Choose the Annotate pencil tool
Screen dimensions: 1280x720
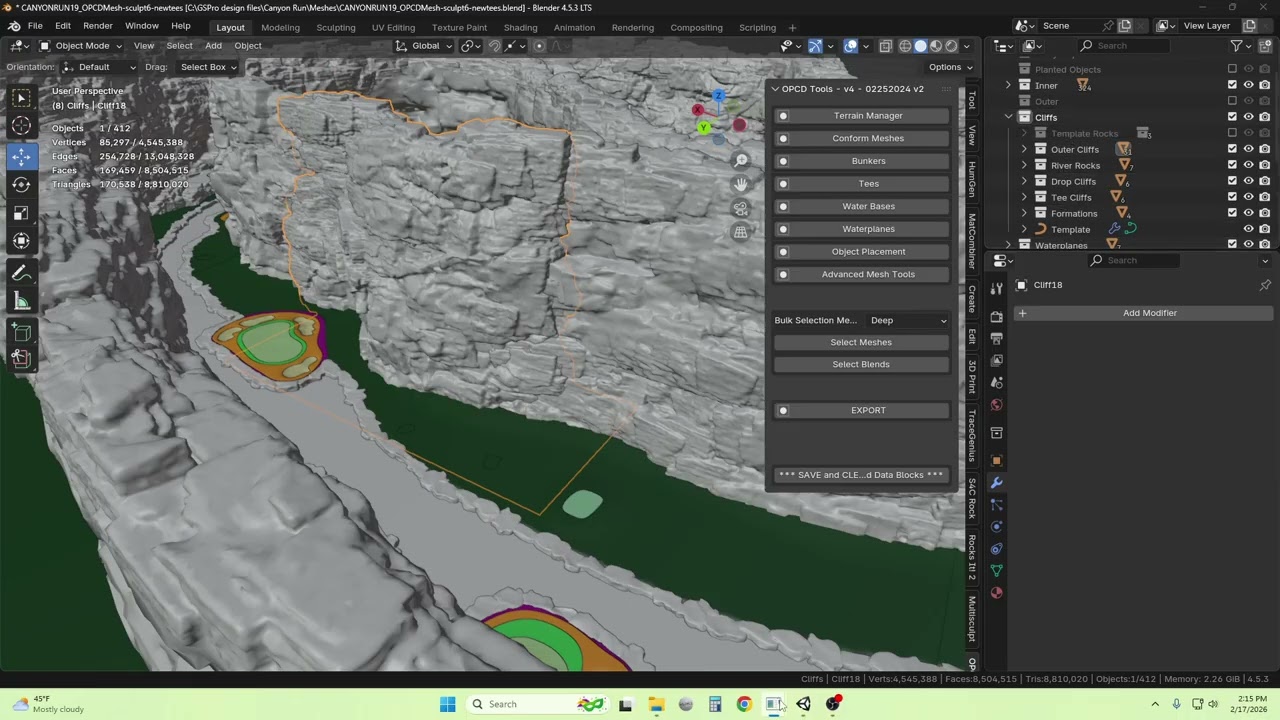coord(21,273)
